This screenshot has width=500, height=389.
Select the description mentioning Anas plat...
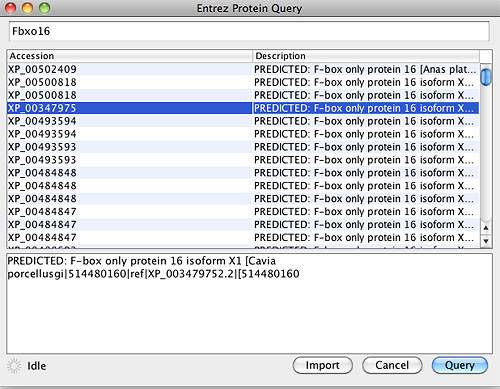tap(366, 69)
